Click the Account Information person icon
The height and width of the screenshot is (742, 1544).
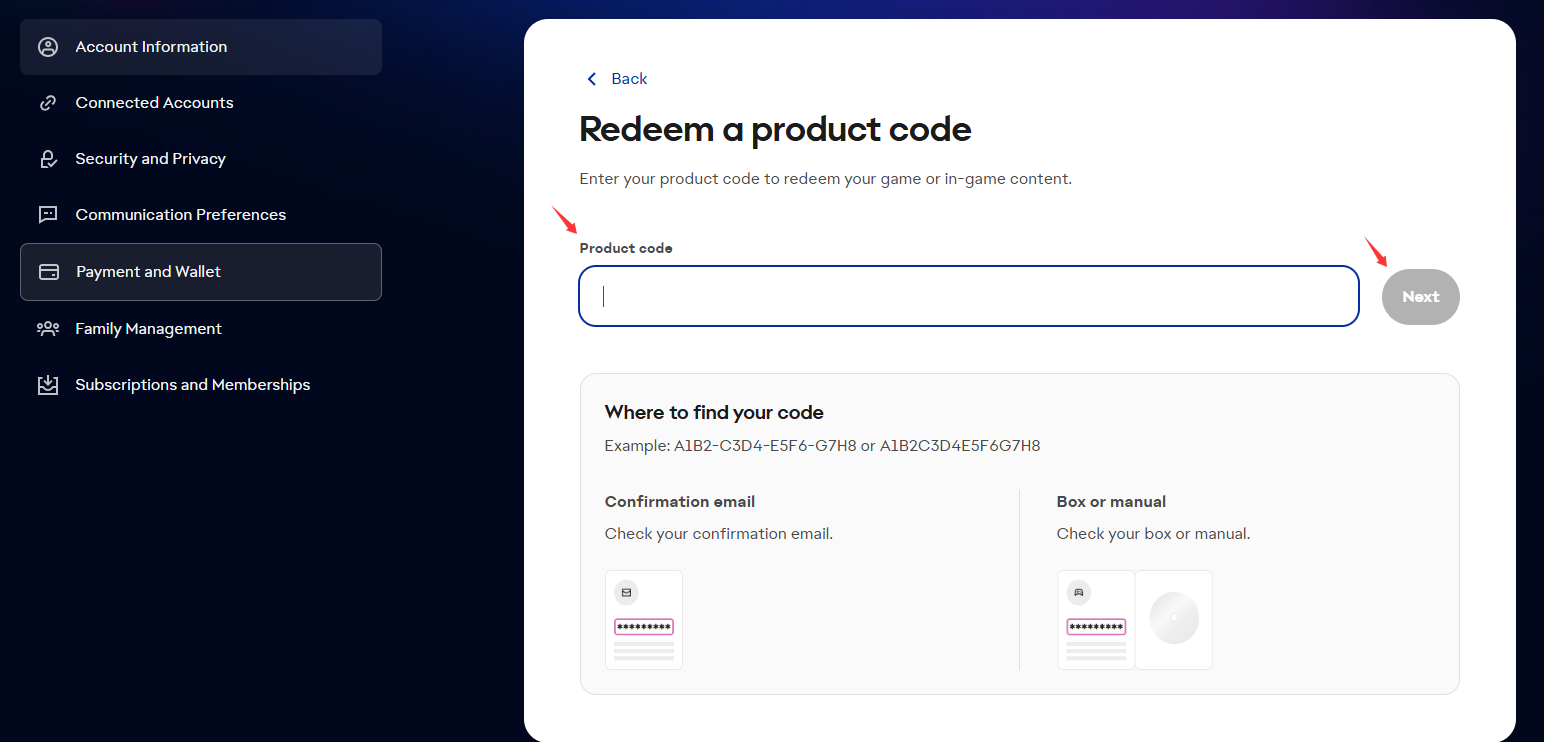point(48,47)
